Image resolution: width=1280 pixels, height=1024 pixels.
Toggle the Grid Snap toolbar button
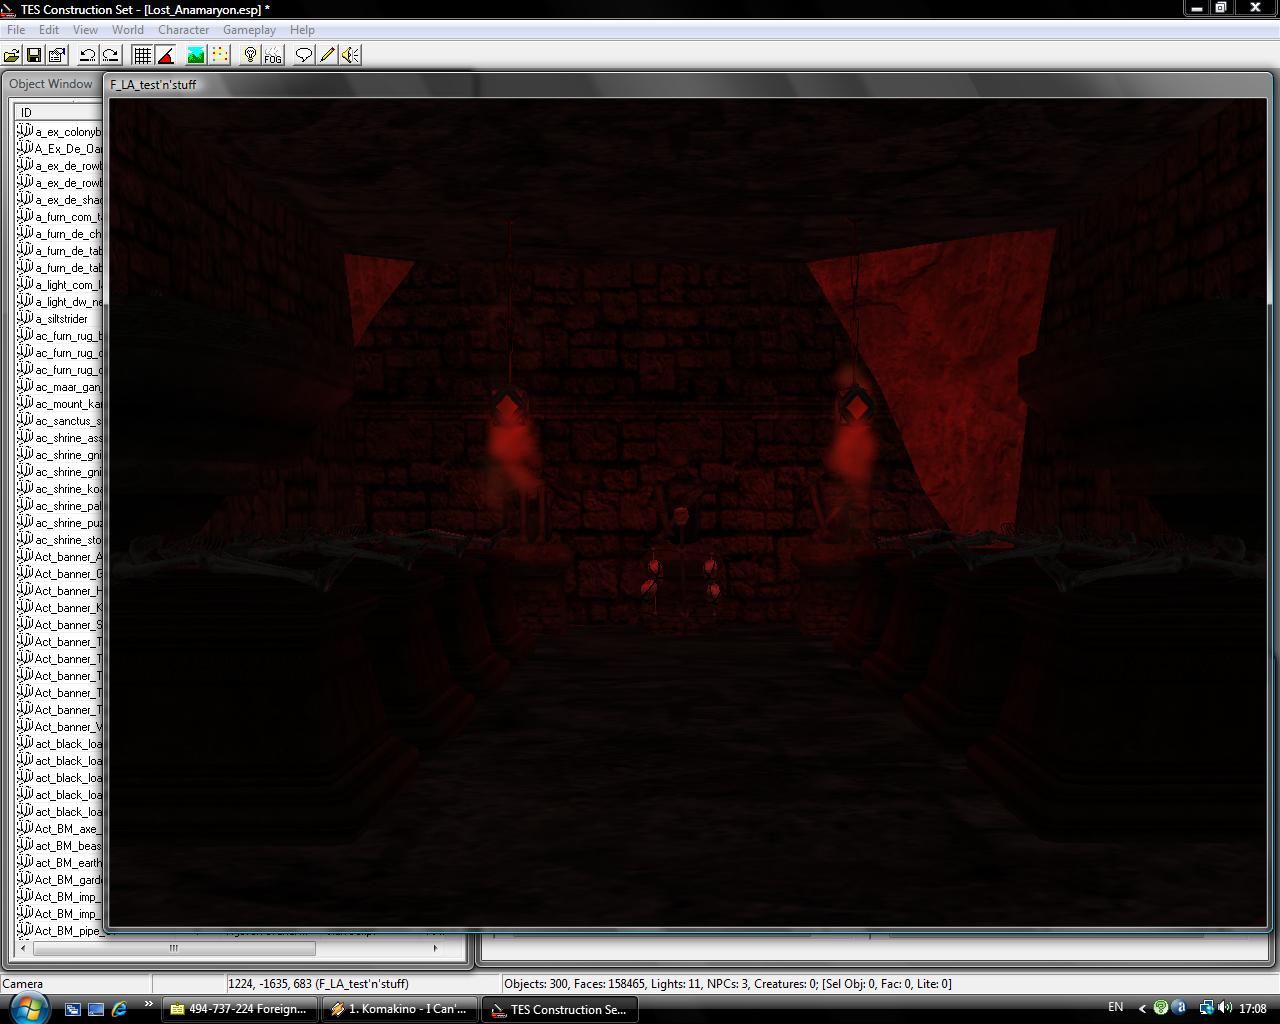point(142,56)
